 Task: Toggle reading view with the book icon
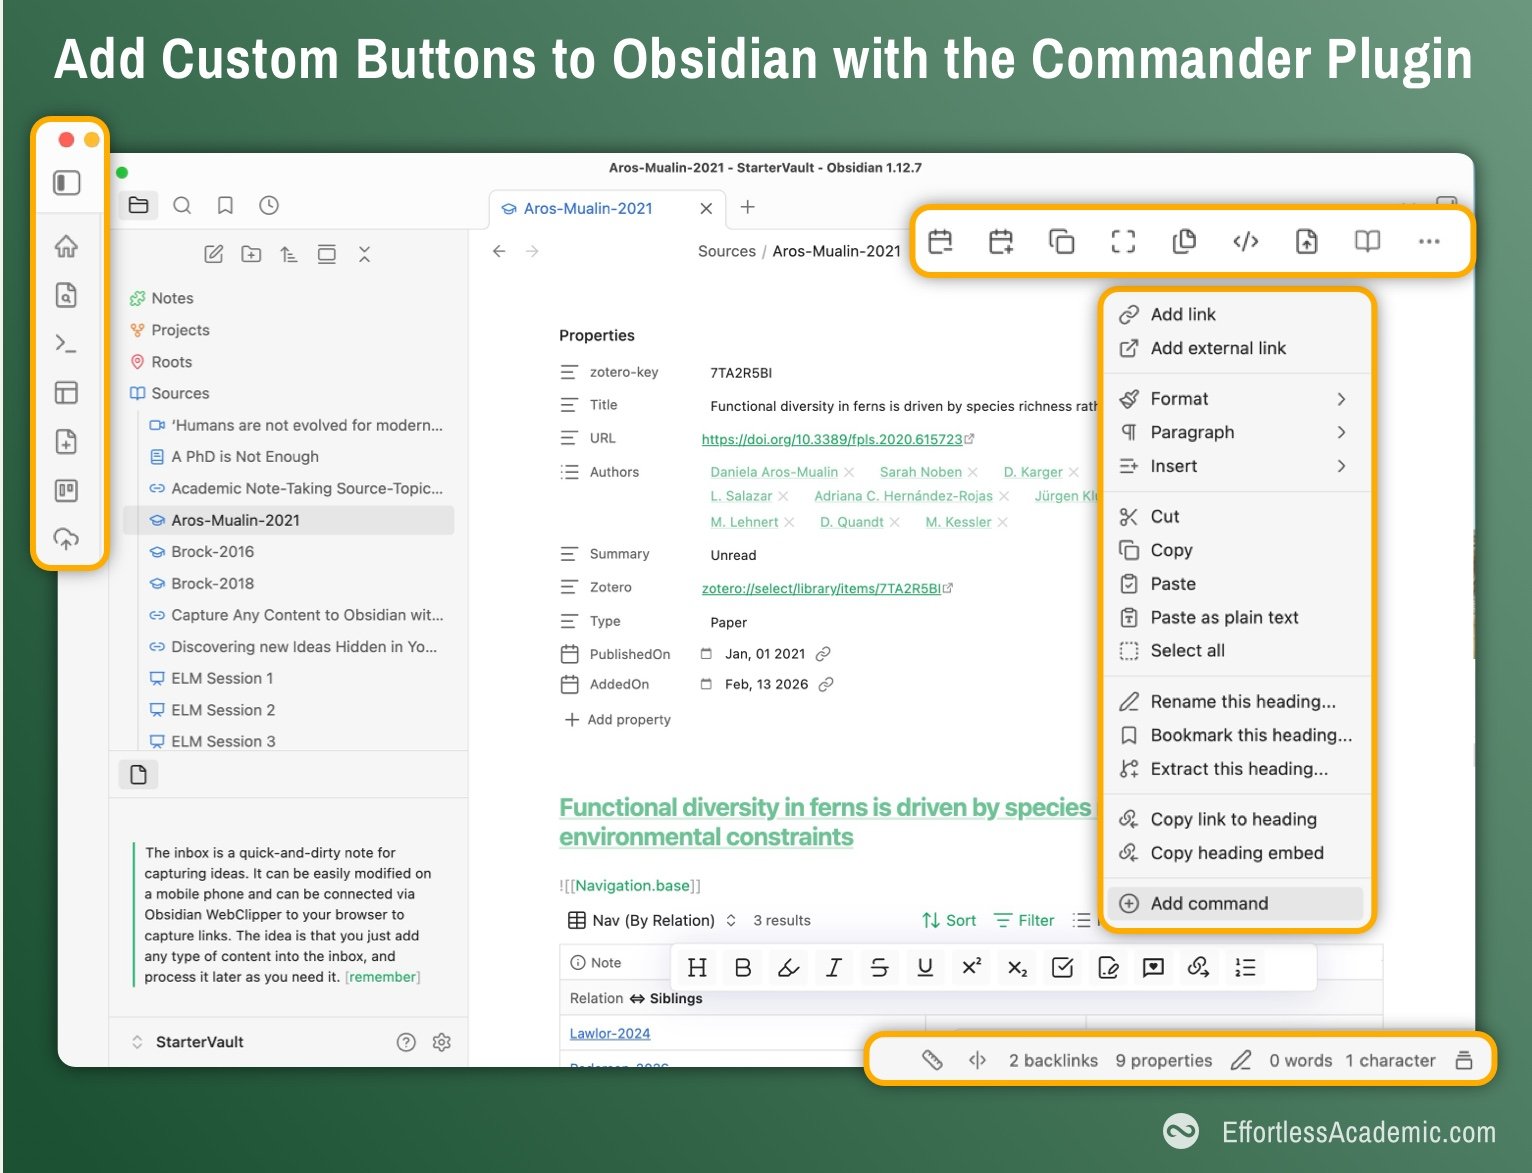coord(1368,241)
